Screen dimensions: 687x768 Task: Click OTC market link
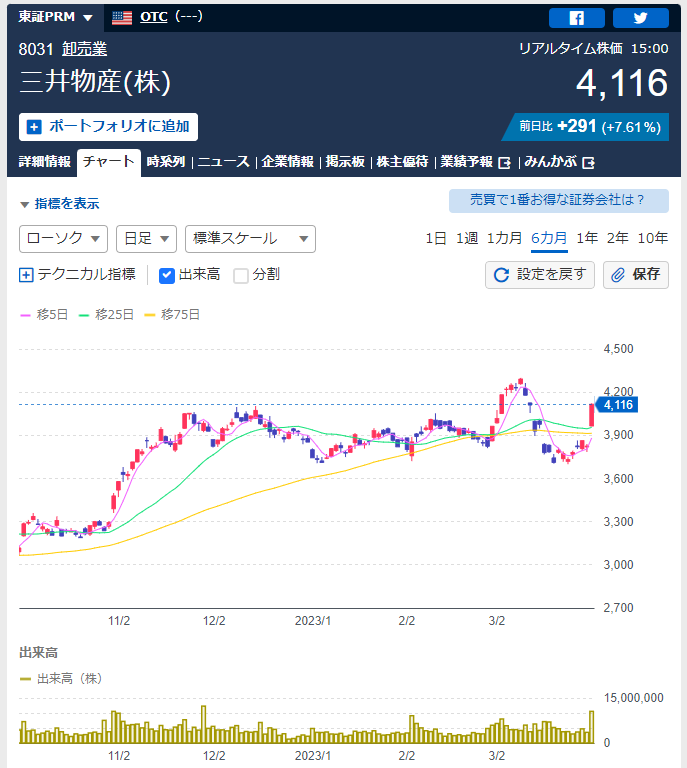pos(154,17)
